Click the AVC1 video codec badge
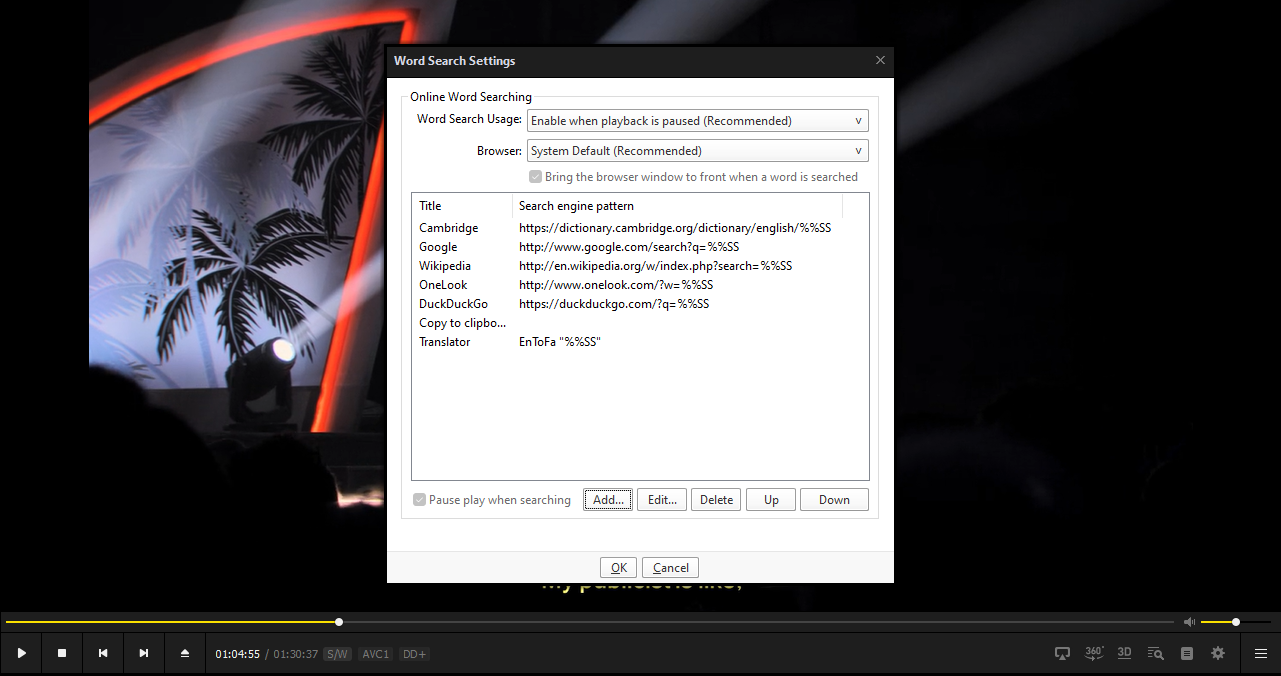This screenshot has width=1281, height=676. click(x=376, y=654)
